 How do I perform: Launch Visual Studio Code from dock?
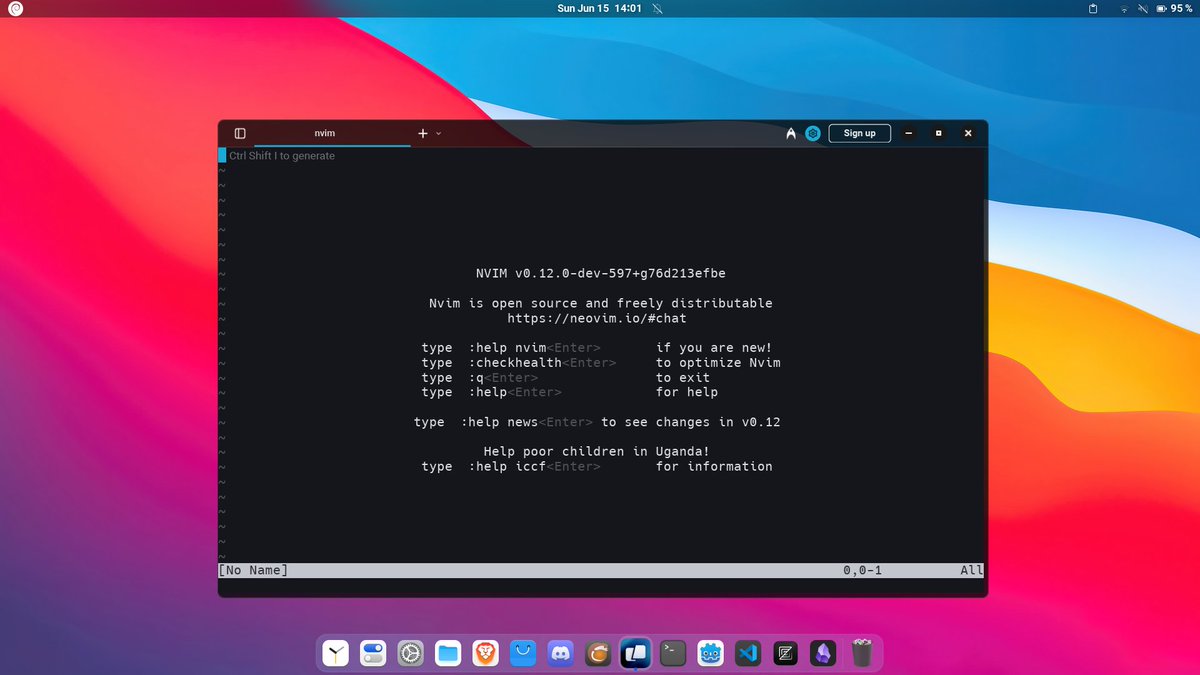coord(748,653)
